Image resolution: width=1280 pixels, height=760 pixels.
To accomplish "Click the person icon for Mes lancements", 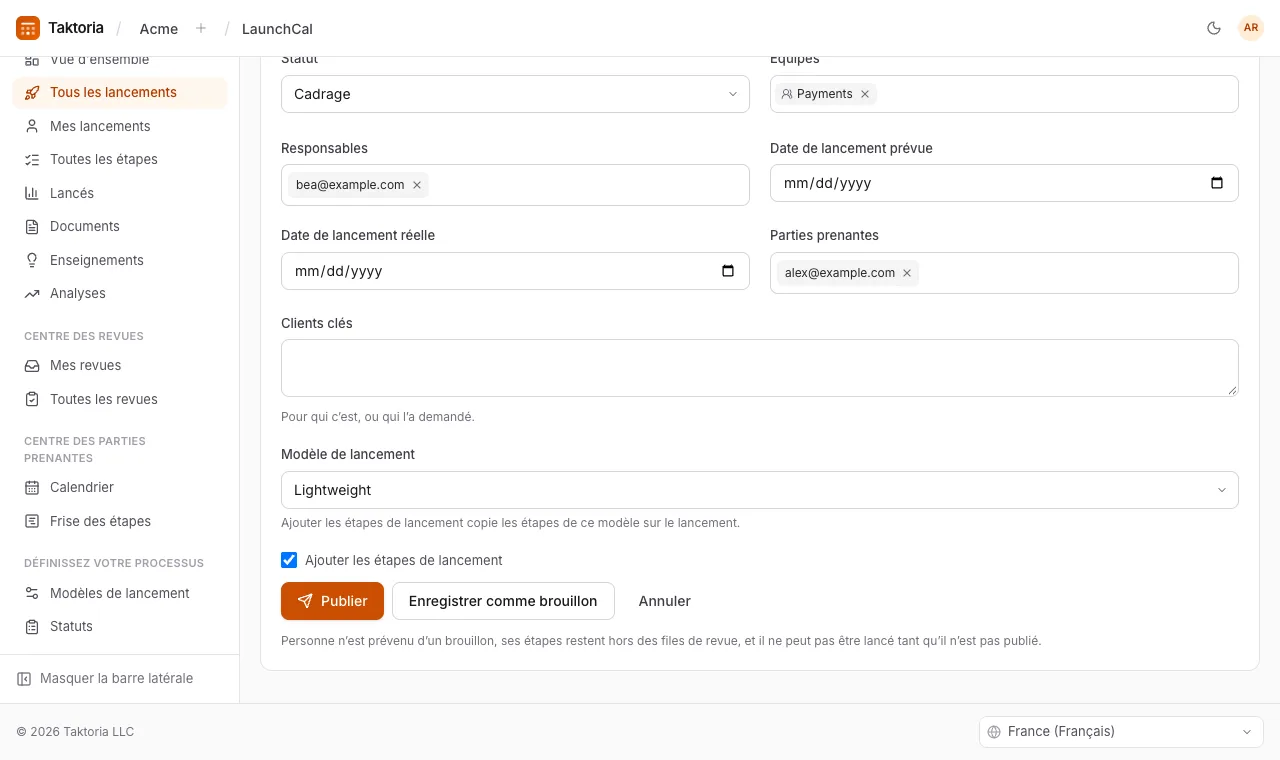I will (32, 126).
